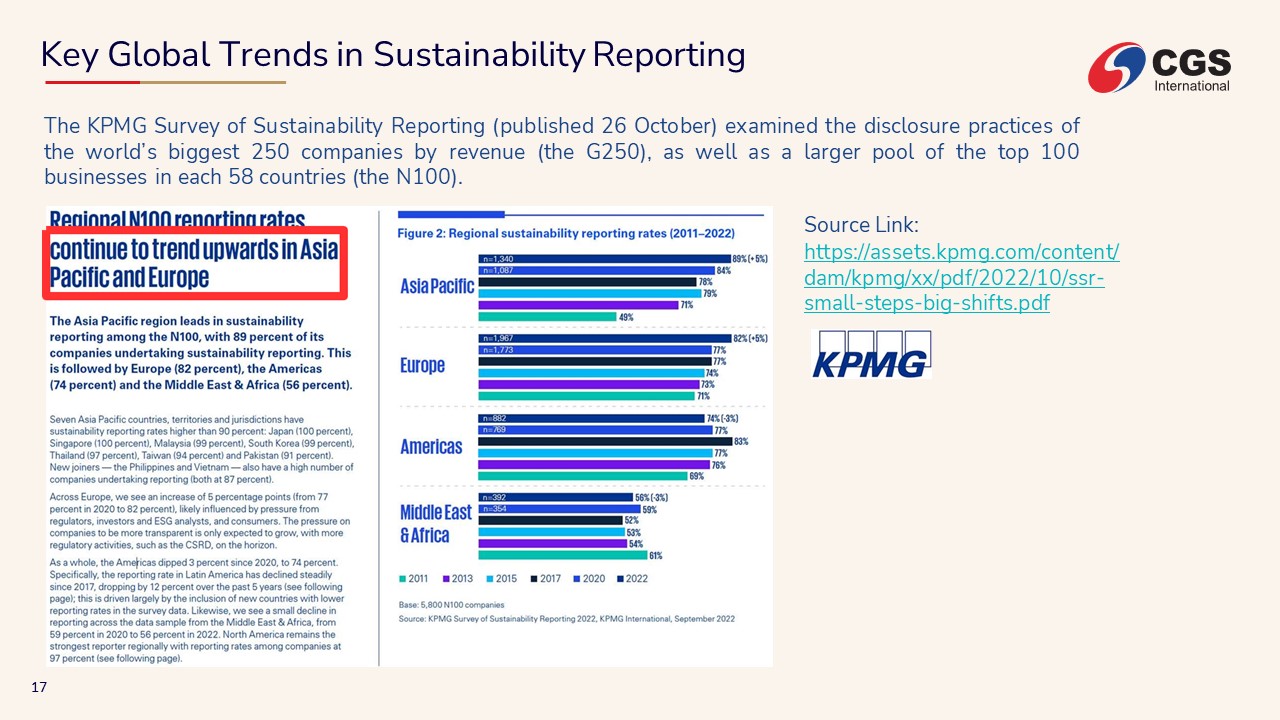Click the 2017 legend color square
The height and width of the screenshot is (720, 1280).
535,578
